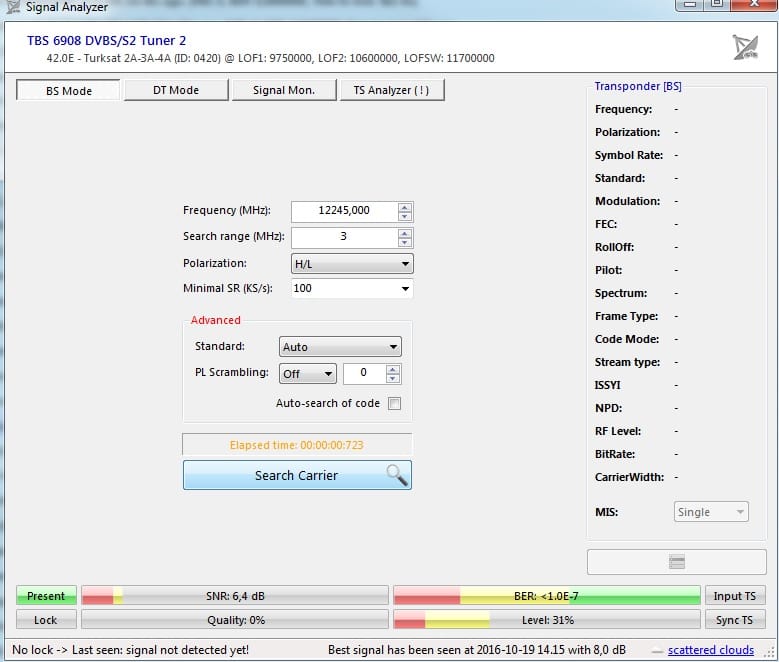779x662 pixels.
Task: Click the Lock indicator button
Action: coord(46,620)
